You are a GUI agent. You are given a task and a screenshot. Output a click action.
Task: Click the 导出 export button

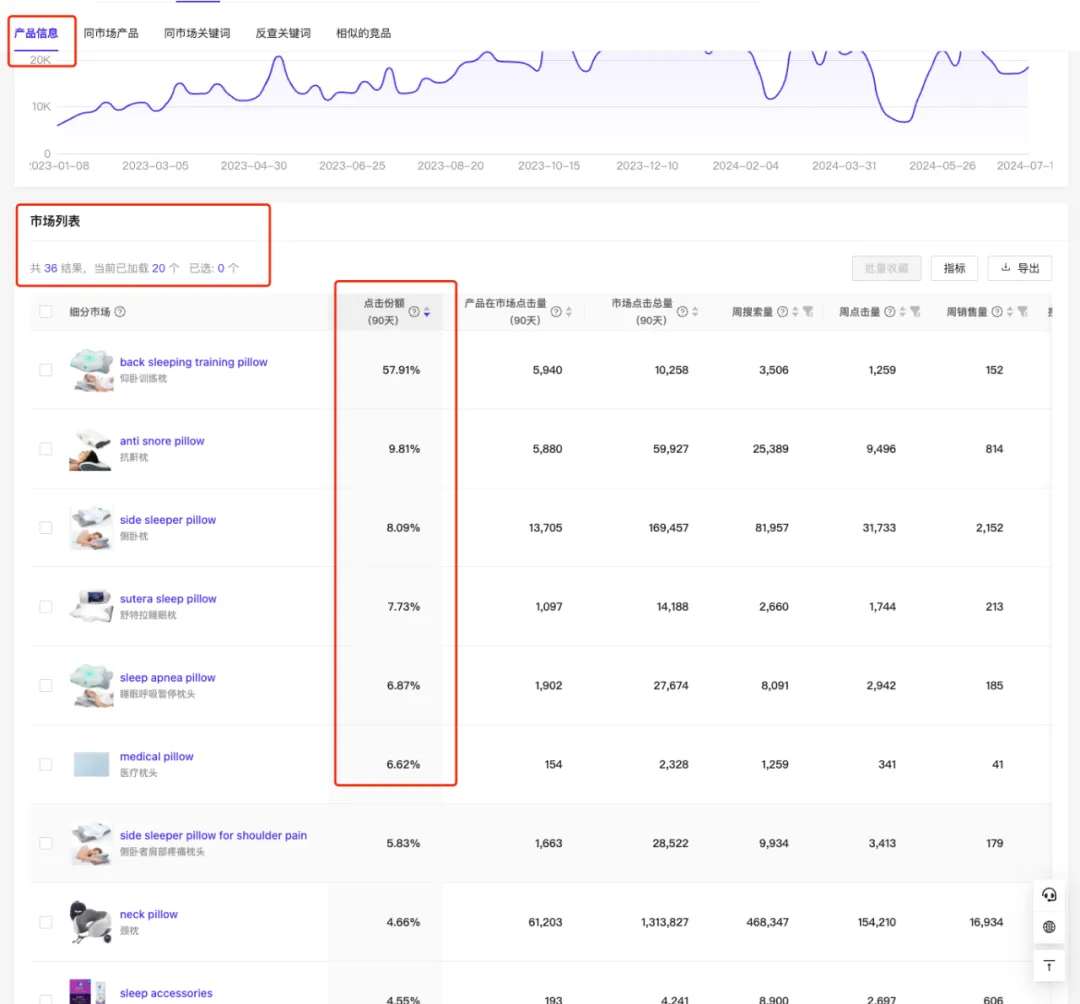point(1020,268)
